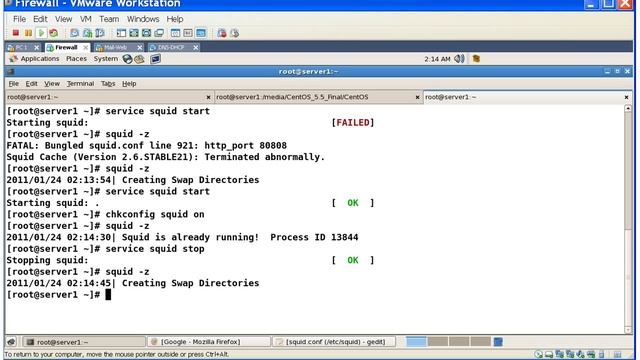Switch to the Mail-Web virtual machine tab
Image resolution: width=640 pixels, height=360 pixels.
(118, 47)
